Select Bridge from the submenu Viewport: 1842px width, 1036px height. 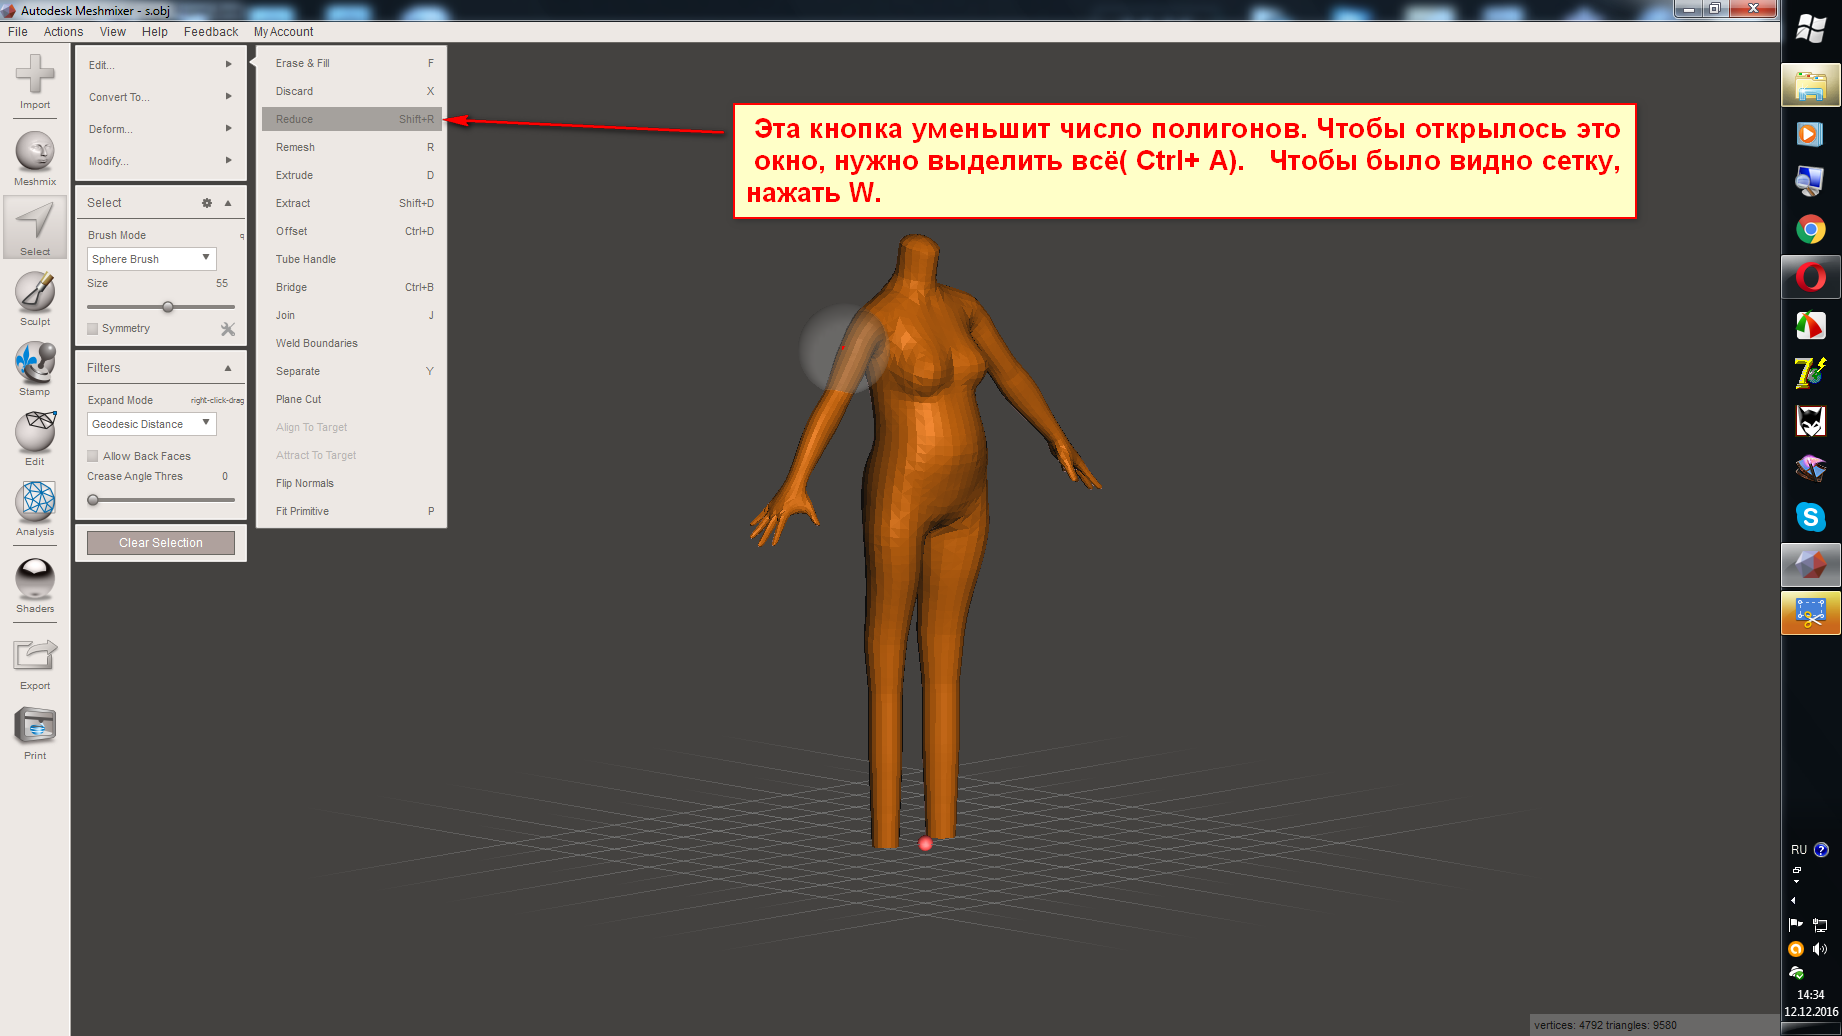[x=352, y=287]
